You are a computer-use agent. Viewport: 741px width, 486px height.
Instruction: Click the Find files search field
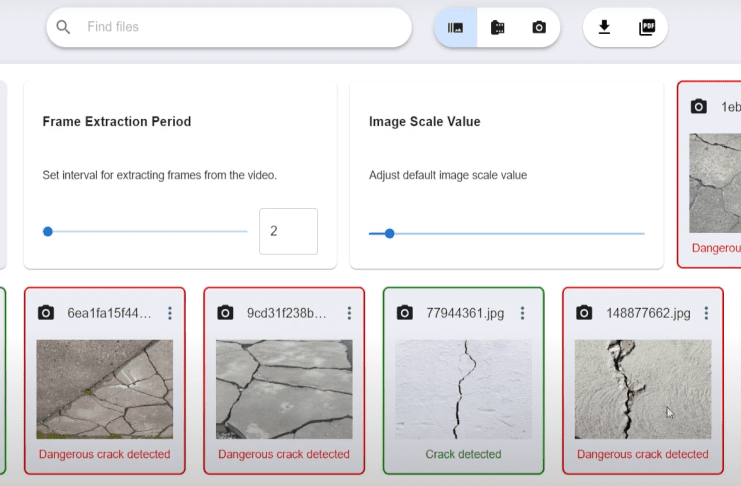[x=240, y=27]
